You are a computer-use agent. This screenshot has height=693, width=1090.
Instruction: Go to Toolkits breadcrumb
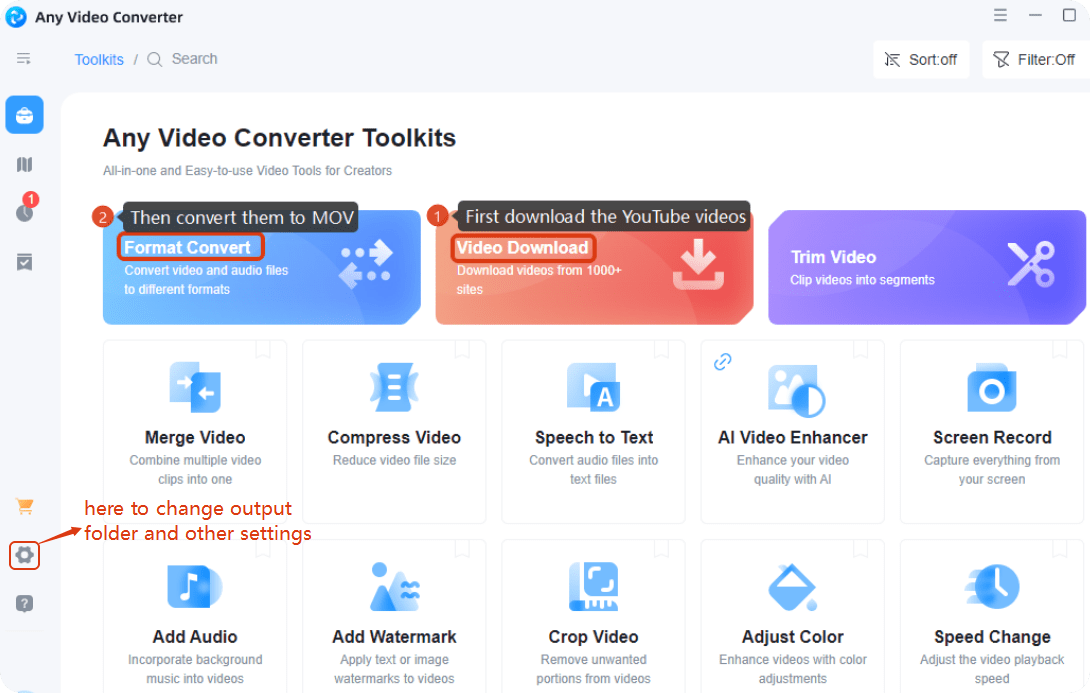(99, 60)
